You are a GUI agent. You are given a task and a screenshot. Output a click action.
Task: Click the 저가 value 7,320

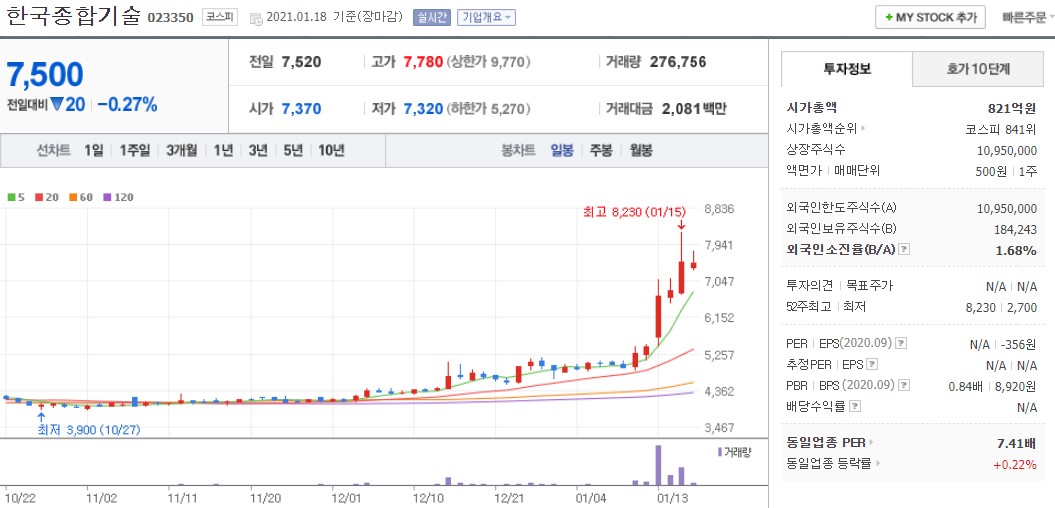pos(423,109)
